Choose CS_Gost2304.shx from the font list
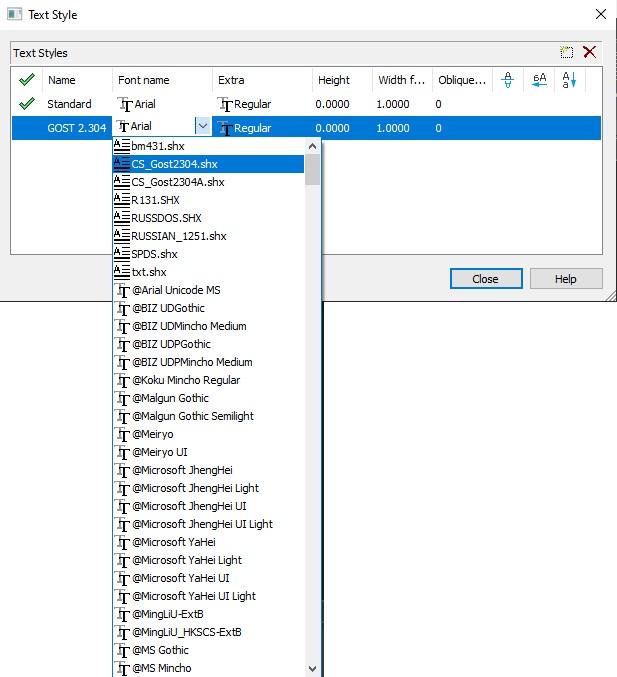The width and height of the screenshot is (617, 677). tap(174, 164)
